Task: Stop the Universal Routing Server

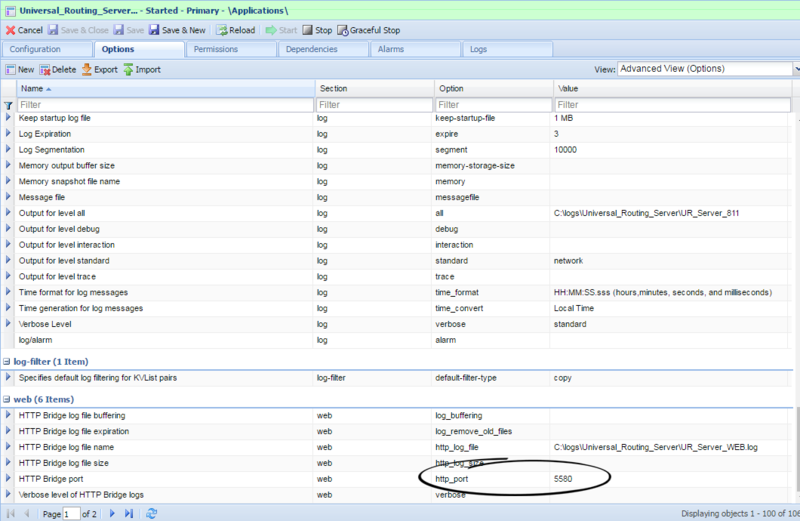Action: click(x=317, y=30)
